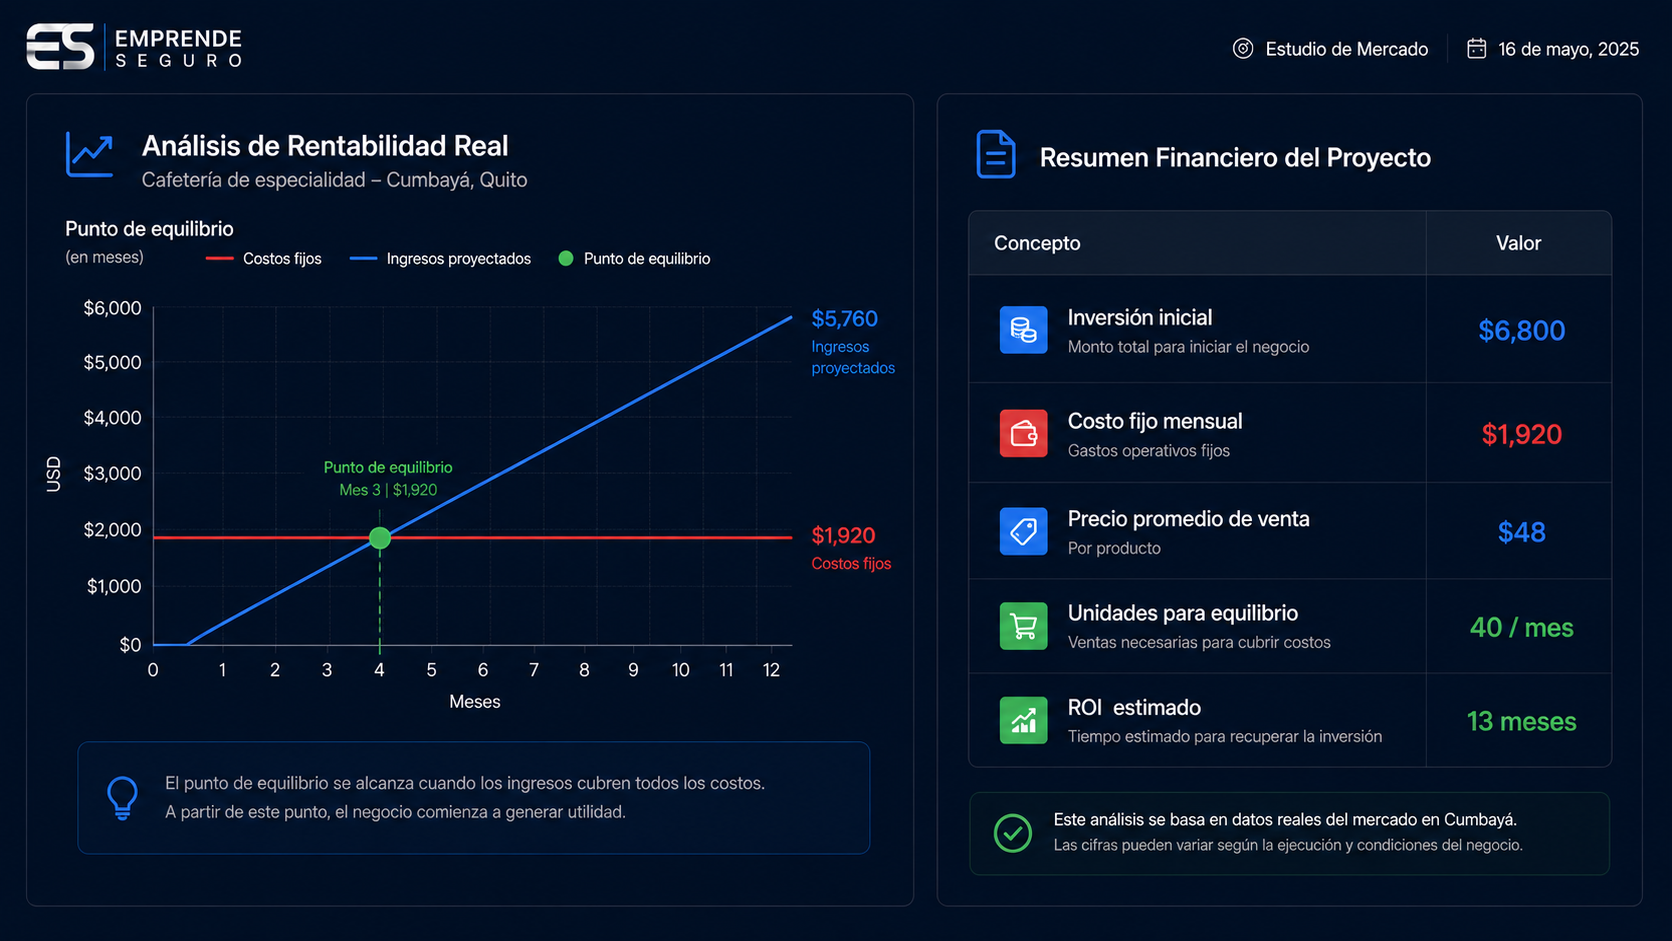Click the Costo fijo mensual row title
The image size is (1672, 941).
pyautogui.click(x=1154, y=421)
